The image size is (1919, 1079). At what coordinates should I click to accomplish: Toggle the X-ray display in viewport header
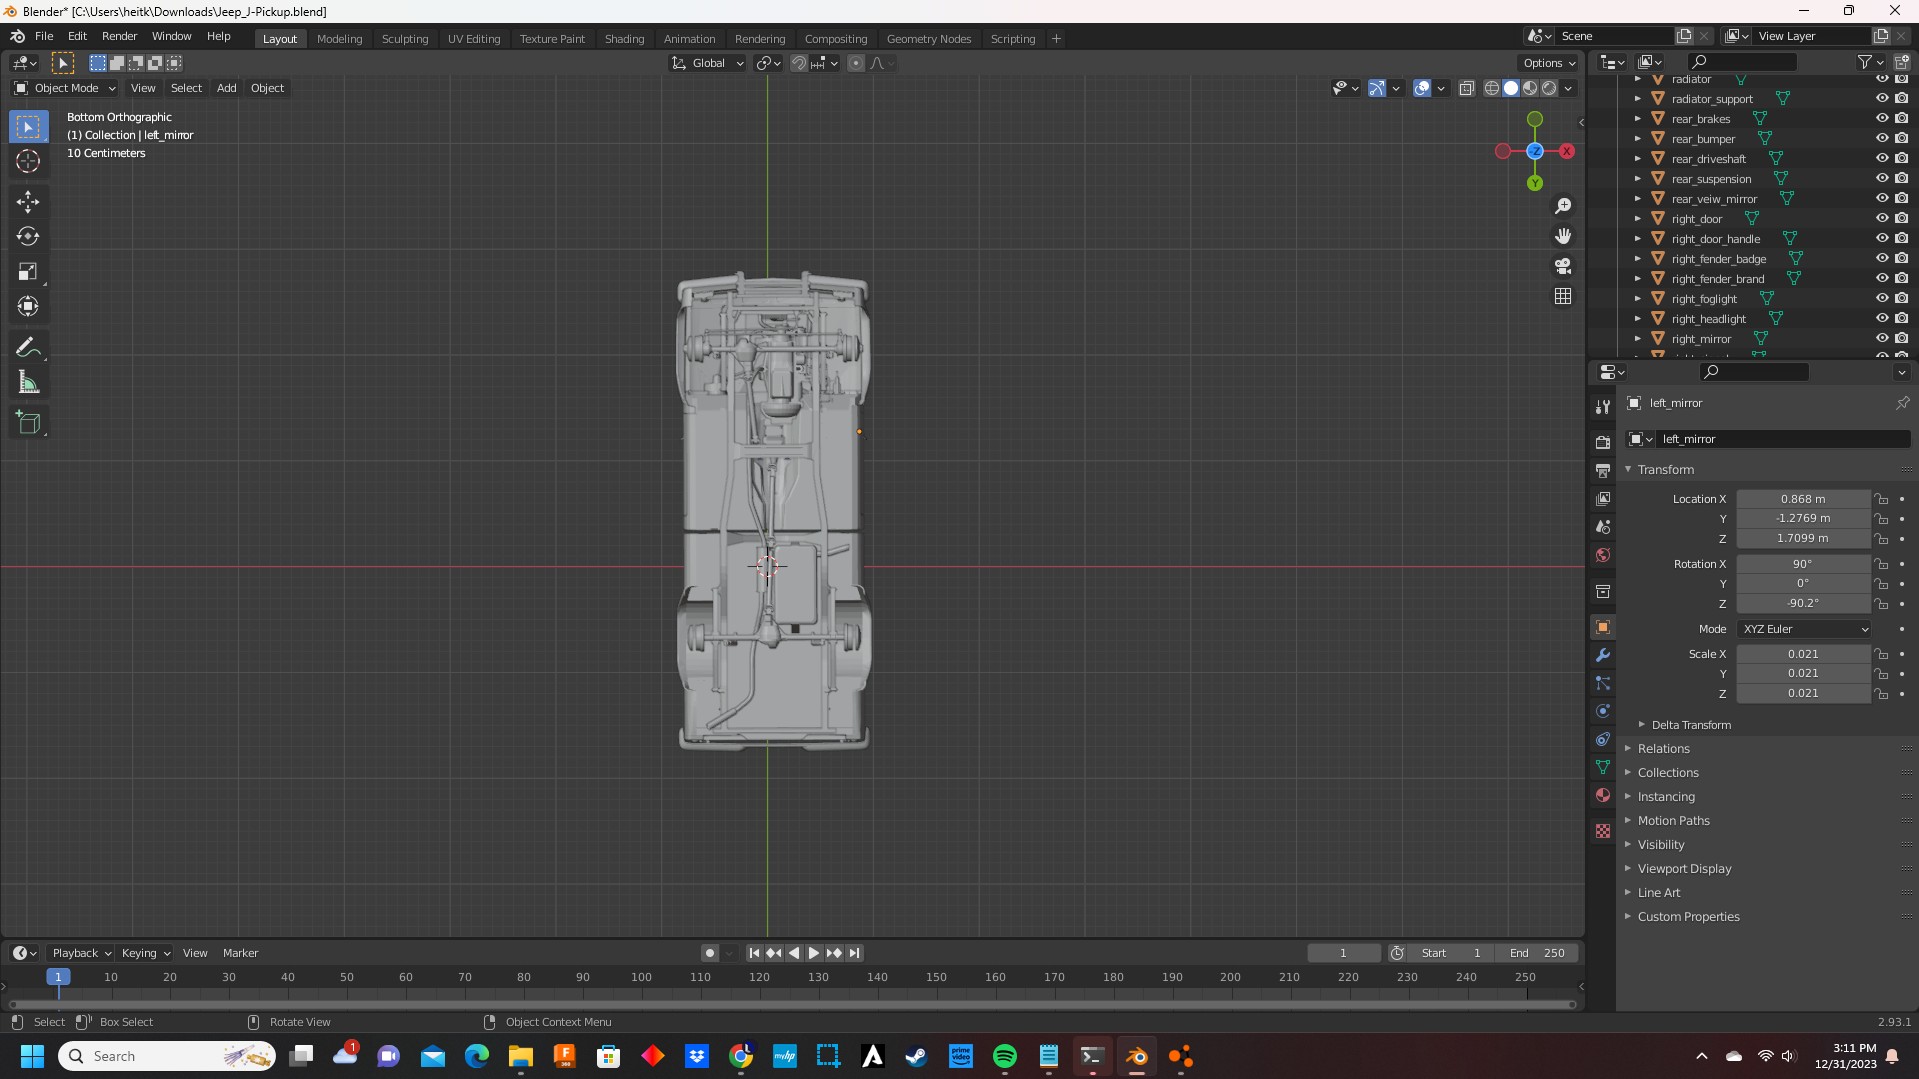point(1467,88)
